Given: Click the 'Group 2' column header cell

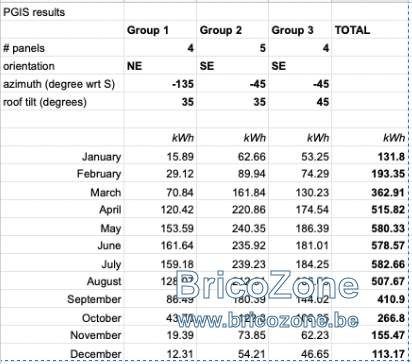Looking at the screenshot, I should coord(232,30).
